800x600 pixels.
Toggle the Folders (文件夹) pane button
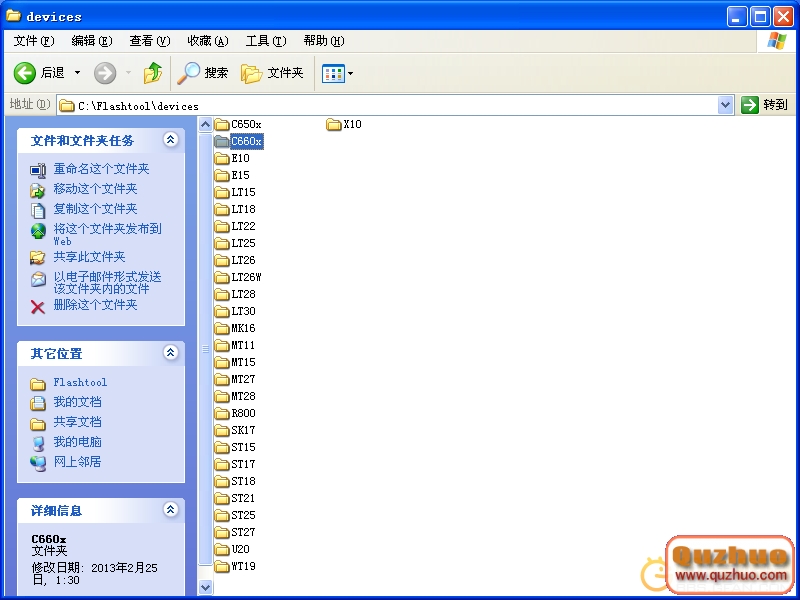pyautogui.click(x=272, y=73)
